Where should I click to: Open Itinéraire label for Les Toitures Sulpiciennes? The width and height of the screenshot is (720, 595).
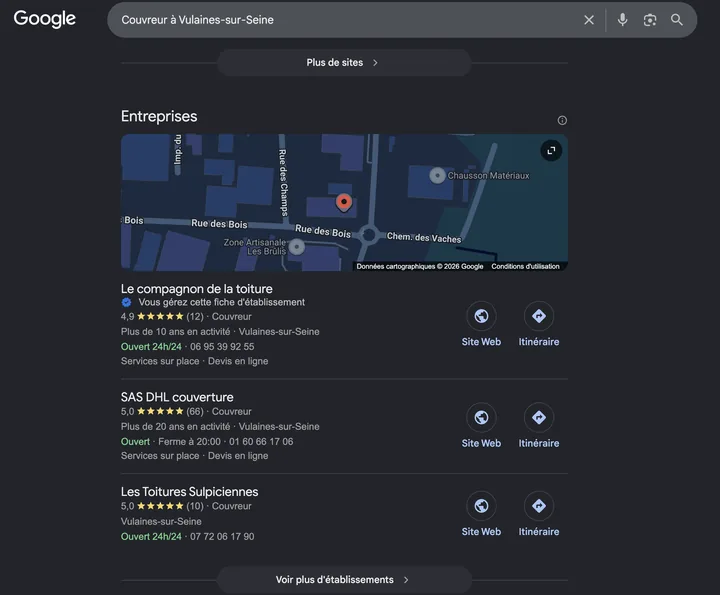(539, 532)
